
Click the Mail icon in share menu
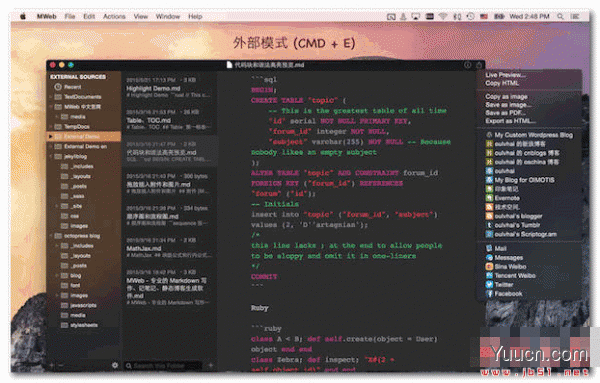[x=489, y=248]
